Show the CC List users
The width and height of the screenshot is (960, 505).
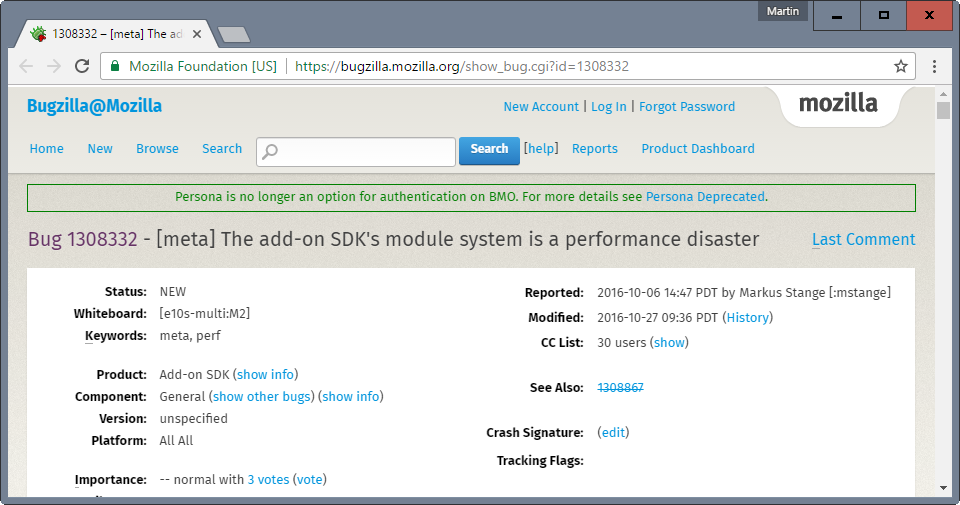[669, 343]
